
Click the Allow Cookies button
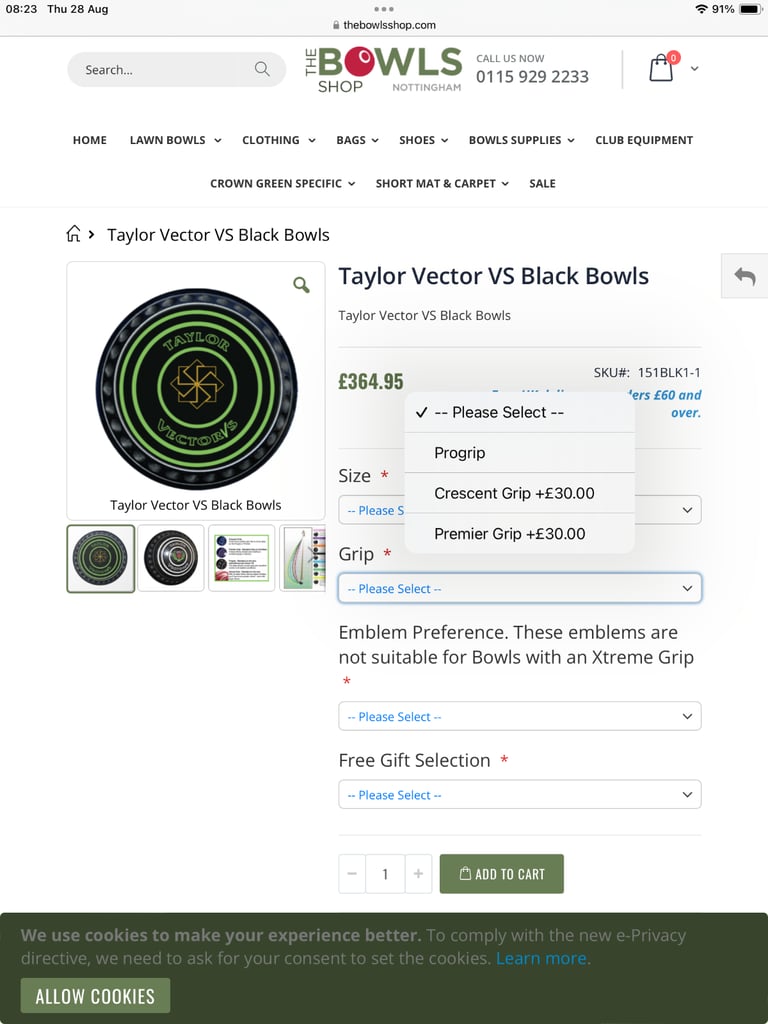tap(95, 996)
